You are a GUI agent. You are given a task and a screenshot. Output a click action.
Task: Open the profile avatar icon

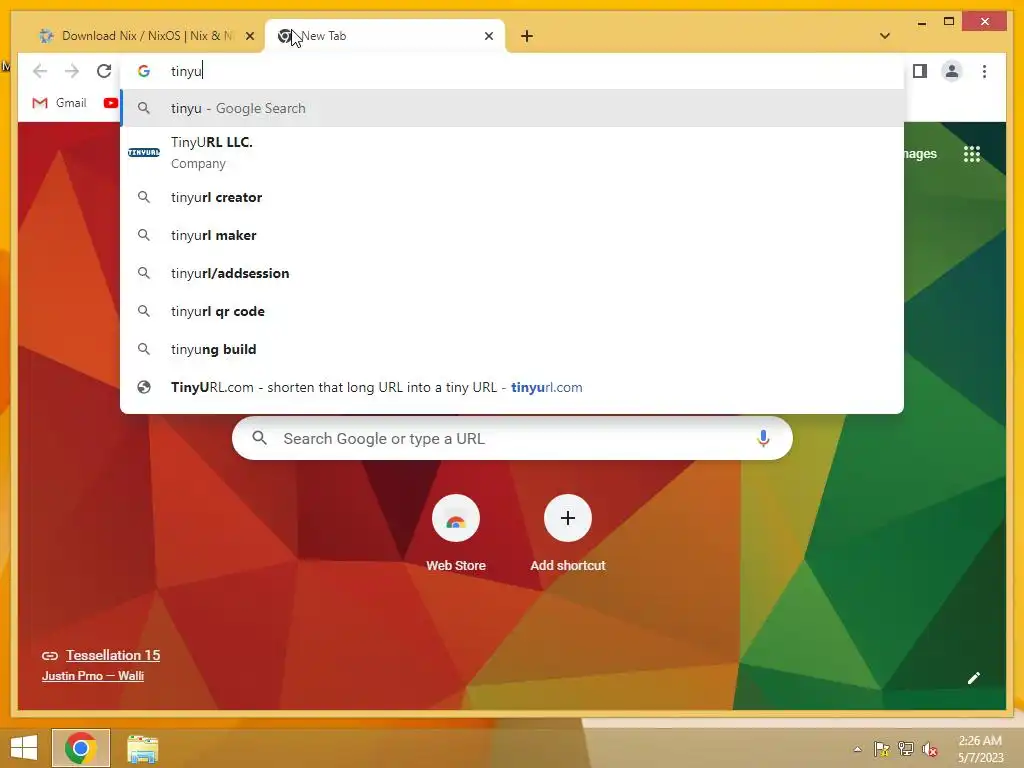(x=952, y=71)
